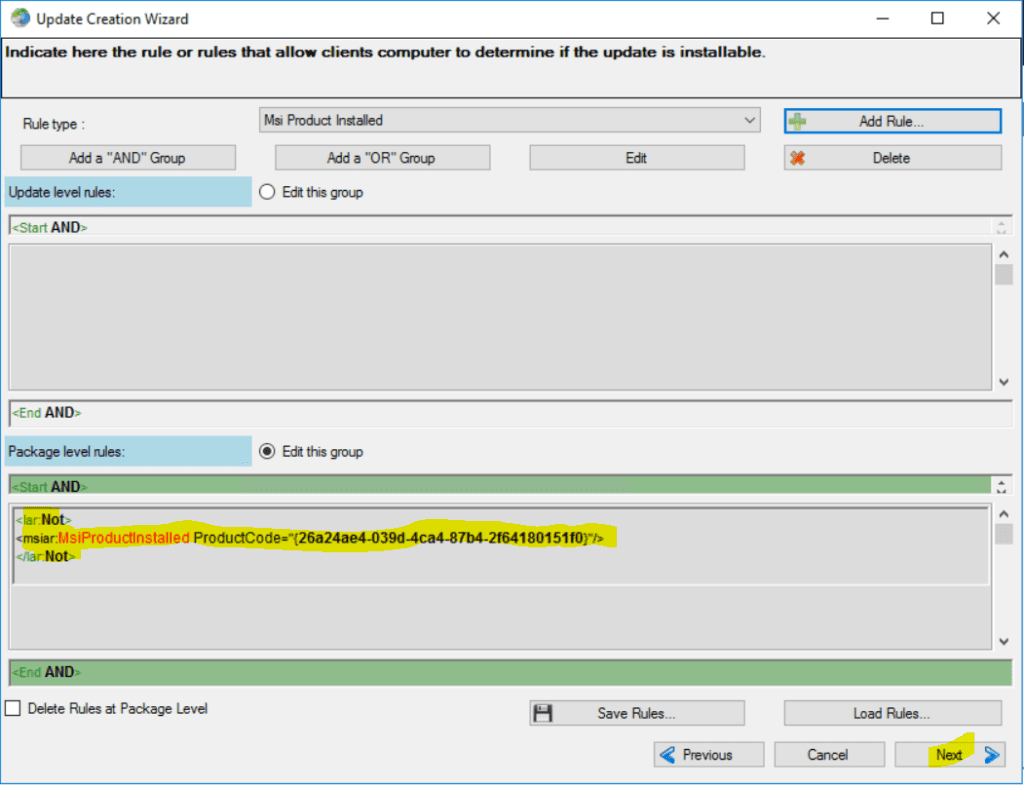Click the Cancel button
This screenshot has height=786, width=1024.
(x=829, y=754)
